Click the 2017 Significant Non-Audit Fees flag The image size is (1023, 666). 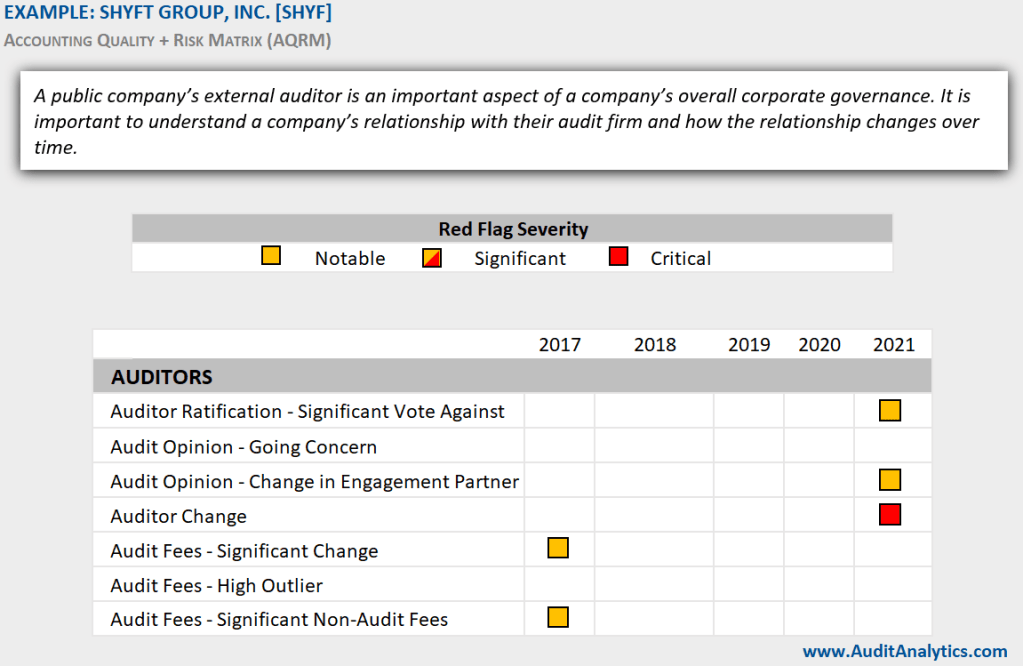pos(557,618)
